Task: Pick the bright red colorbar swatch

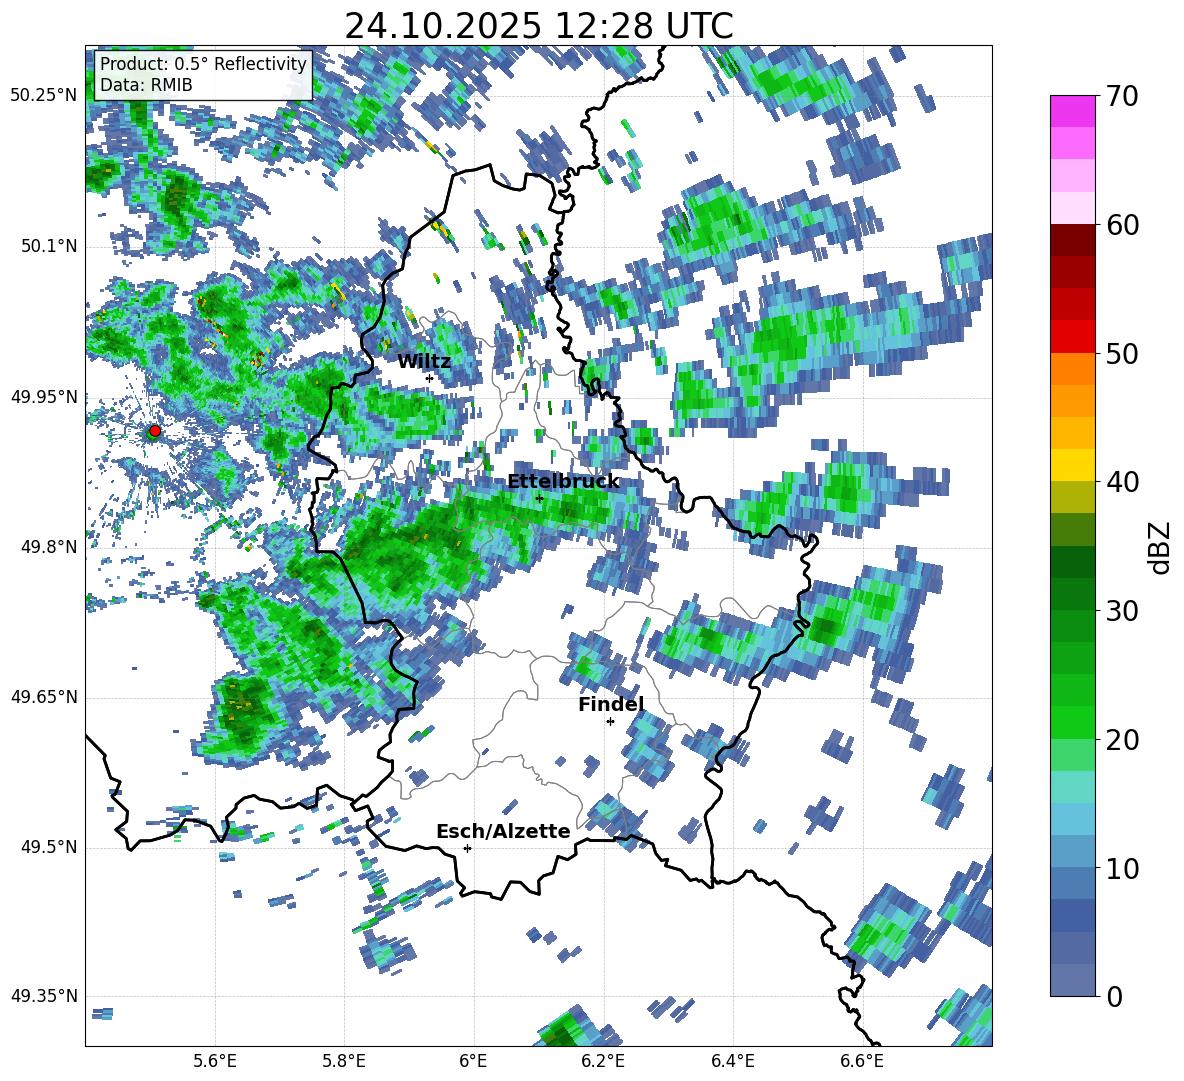Action: [x=1072, y=337]
